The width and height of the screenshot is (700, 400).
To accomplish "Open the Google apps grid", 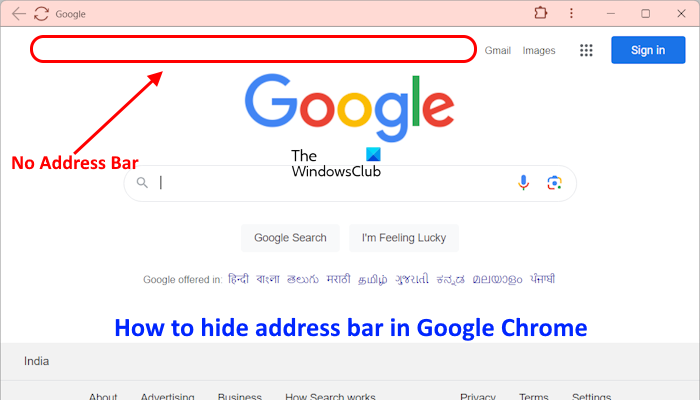I will (x=586, y=50).
